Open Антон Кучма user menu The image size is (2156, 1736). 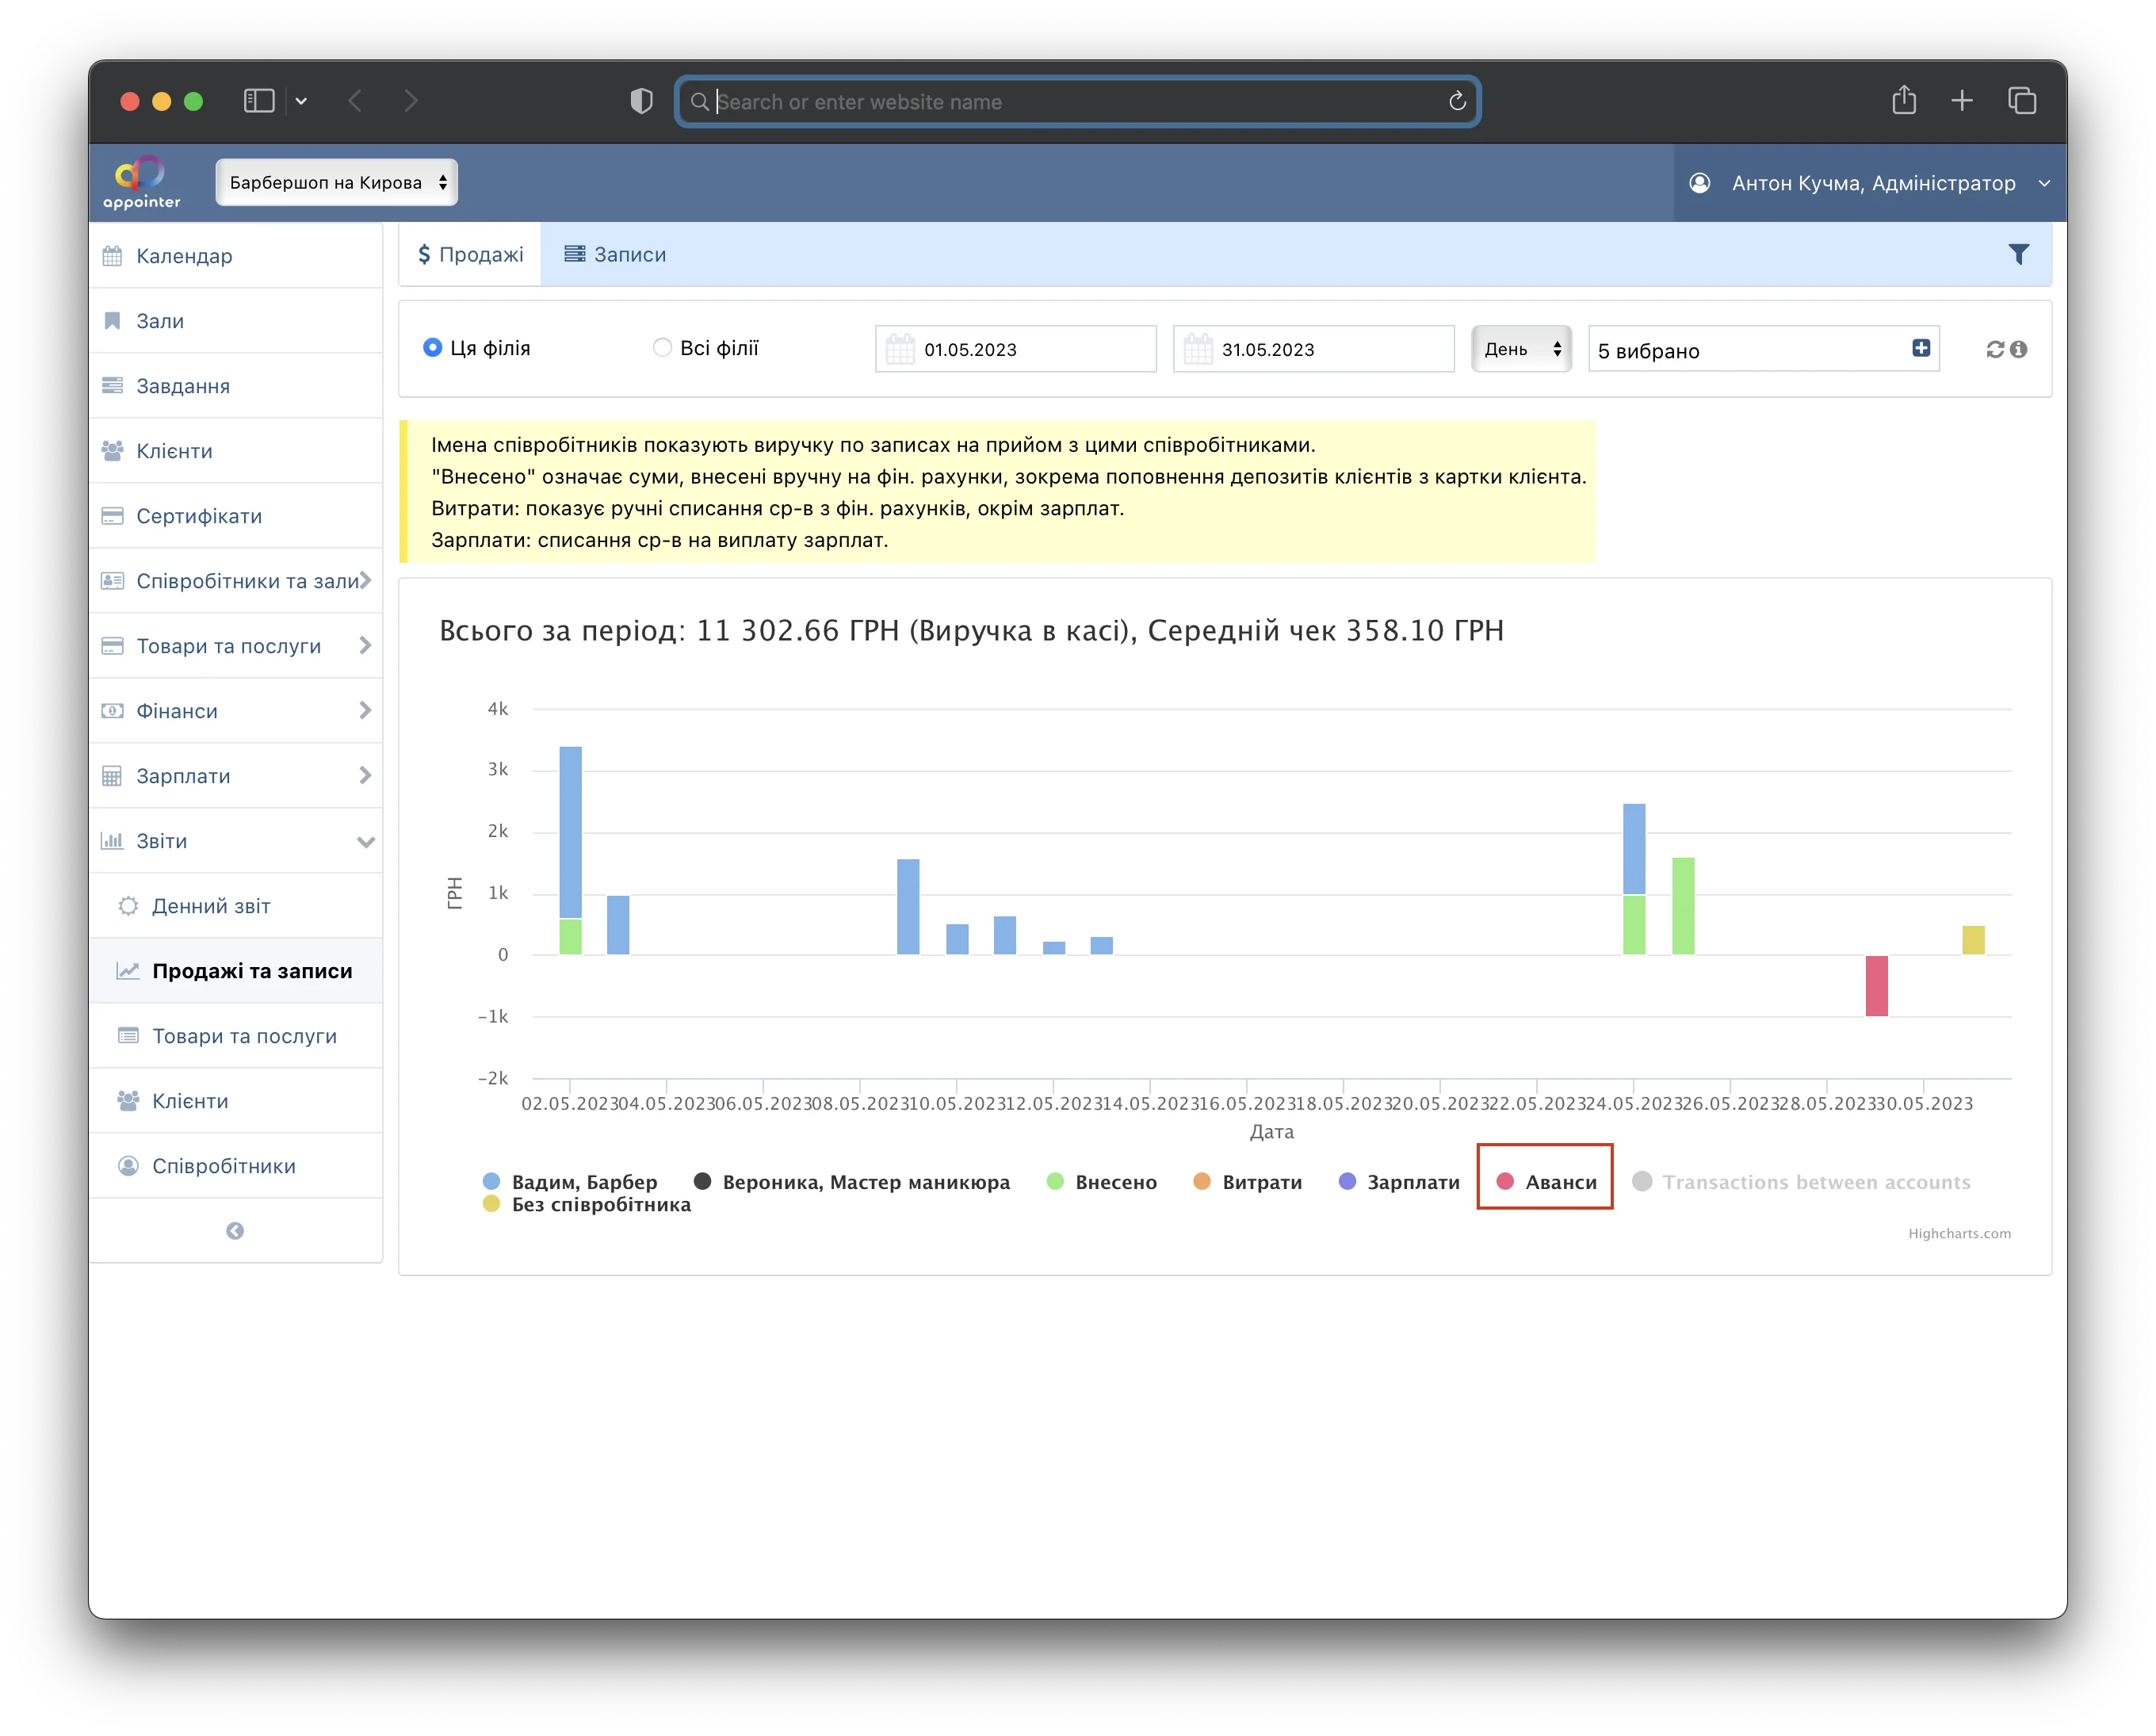click(x=1869, y=183)
